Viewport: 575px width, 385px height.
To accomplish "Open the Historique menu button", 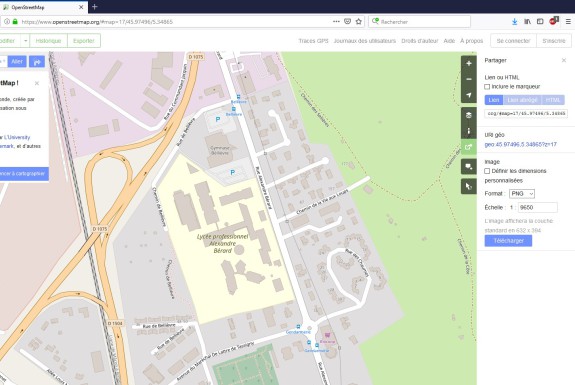I will tap(48, 41).
